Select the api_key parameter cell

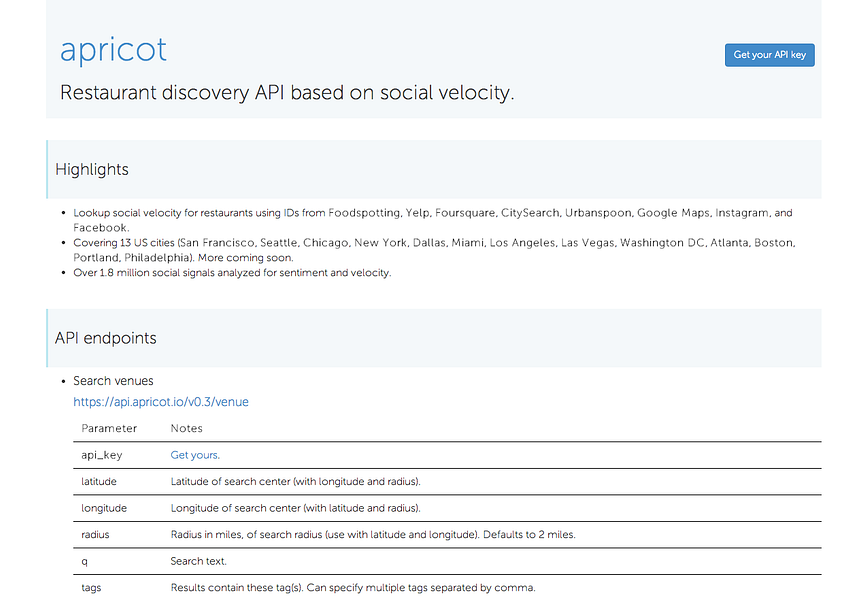click(101, 455)
